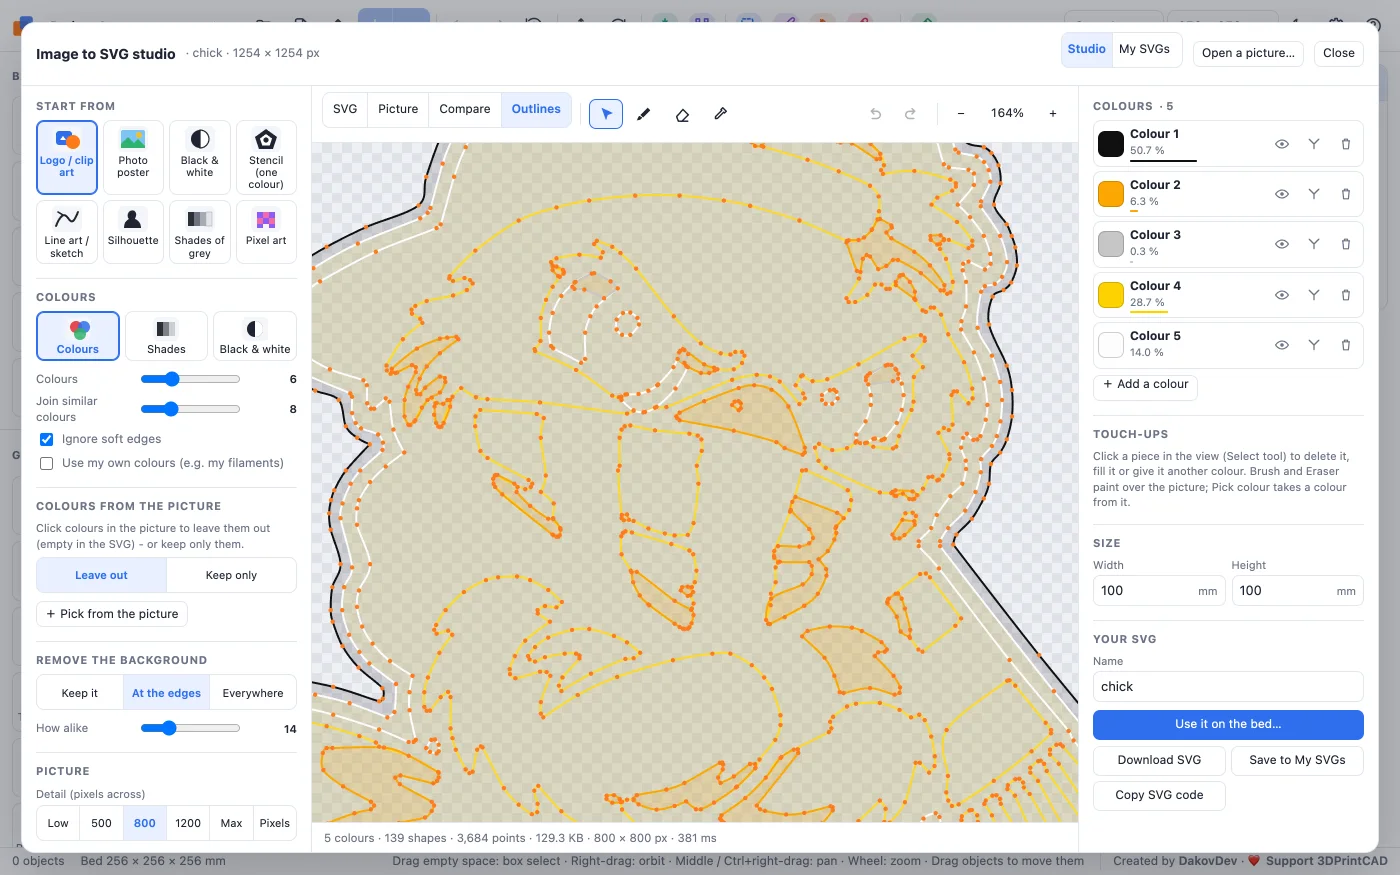Select the Shades of grey preset

coord(200,232)
